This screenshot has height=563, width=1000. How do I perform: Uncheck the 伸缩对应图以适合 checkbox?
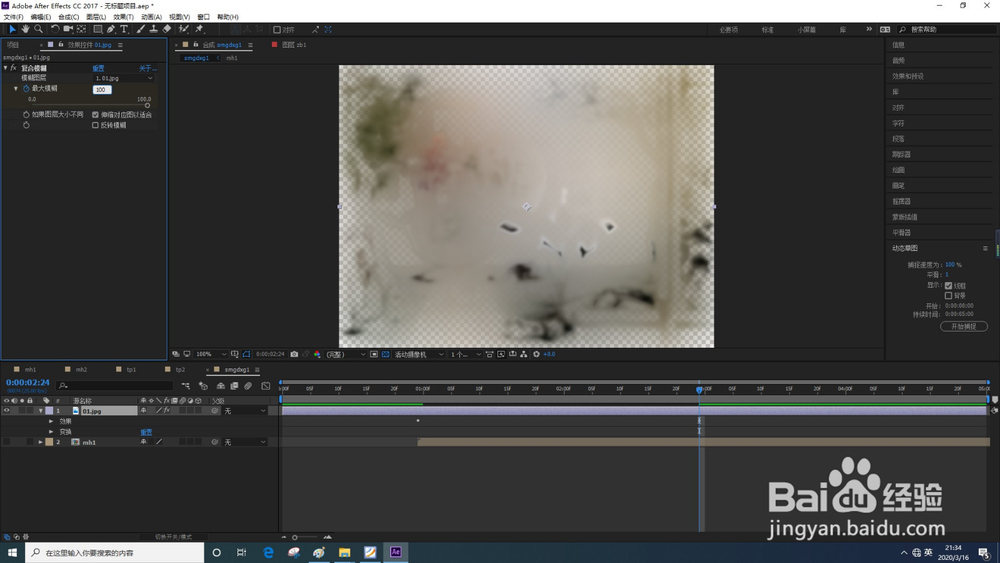96,115
